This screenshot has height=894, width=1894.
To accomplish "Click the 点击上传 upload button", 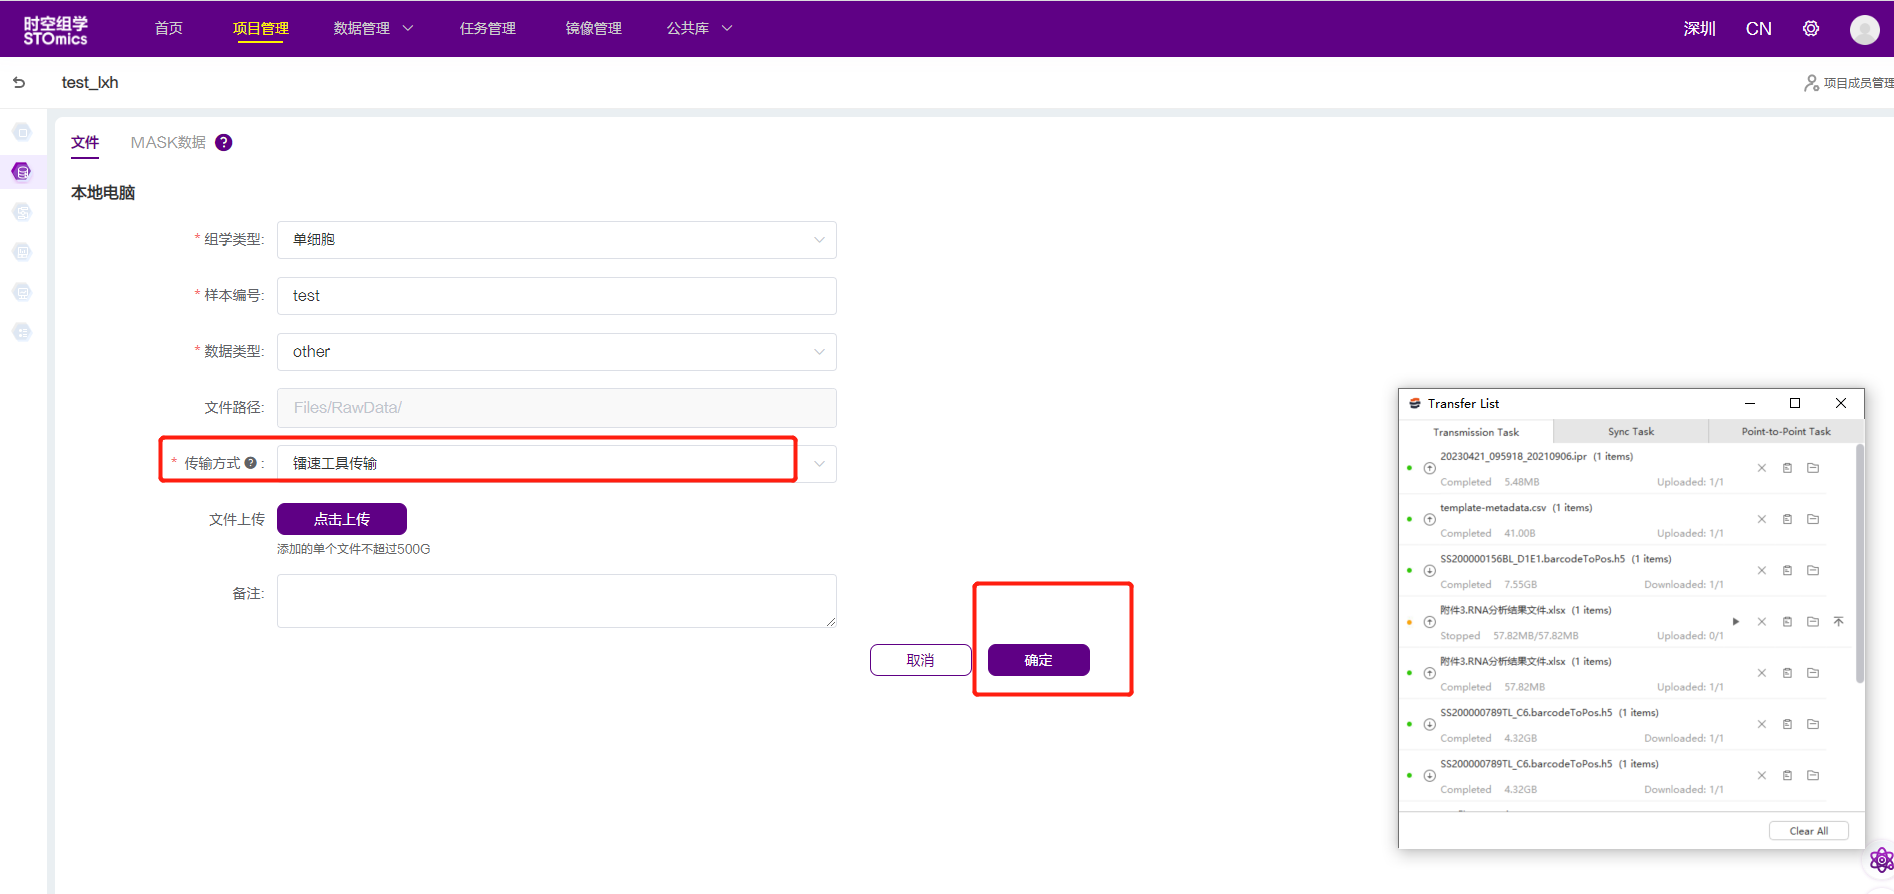I will point(342,519).
